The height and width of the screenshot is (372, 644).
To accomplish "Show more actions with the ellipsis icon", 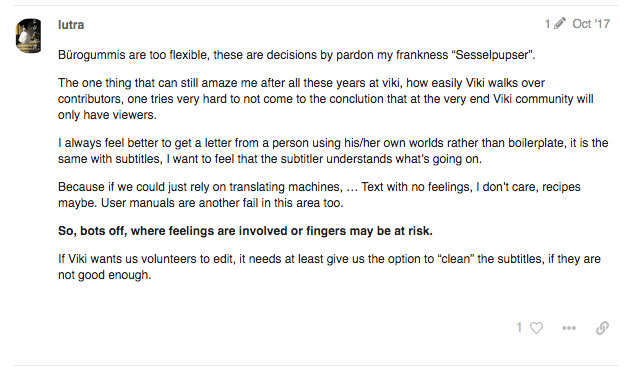I will coord(569,328).
